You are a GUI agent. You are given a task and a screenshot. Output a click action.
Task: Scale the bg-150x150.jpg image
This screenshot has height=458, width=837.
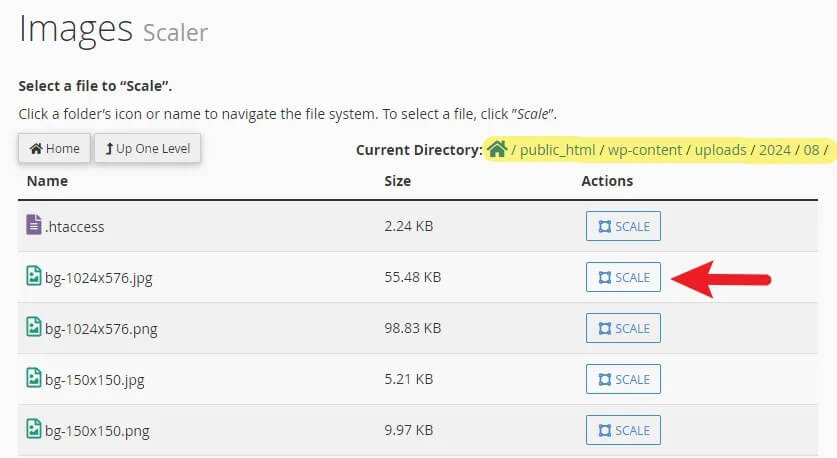[623, 379]
